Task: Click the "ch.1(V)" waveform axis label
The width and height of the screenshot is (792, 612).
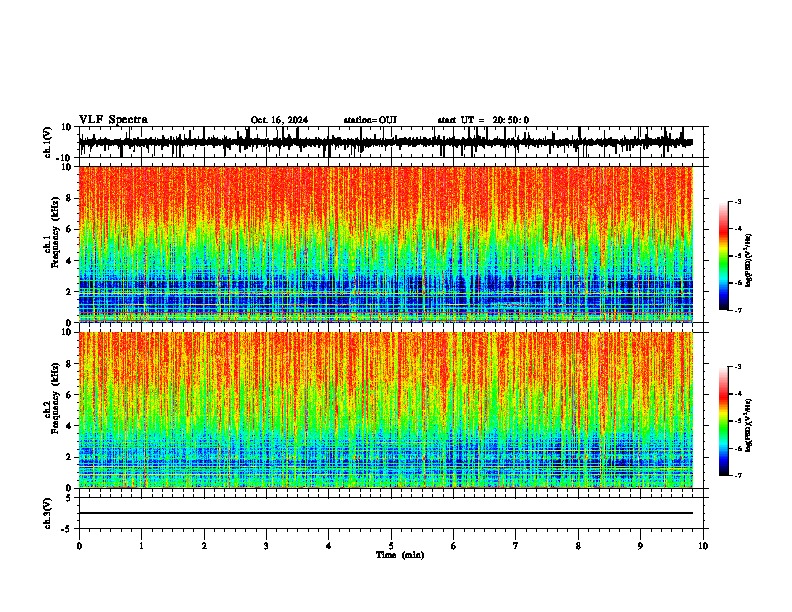Action: [48, 142]
